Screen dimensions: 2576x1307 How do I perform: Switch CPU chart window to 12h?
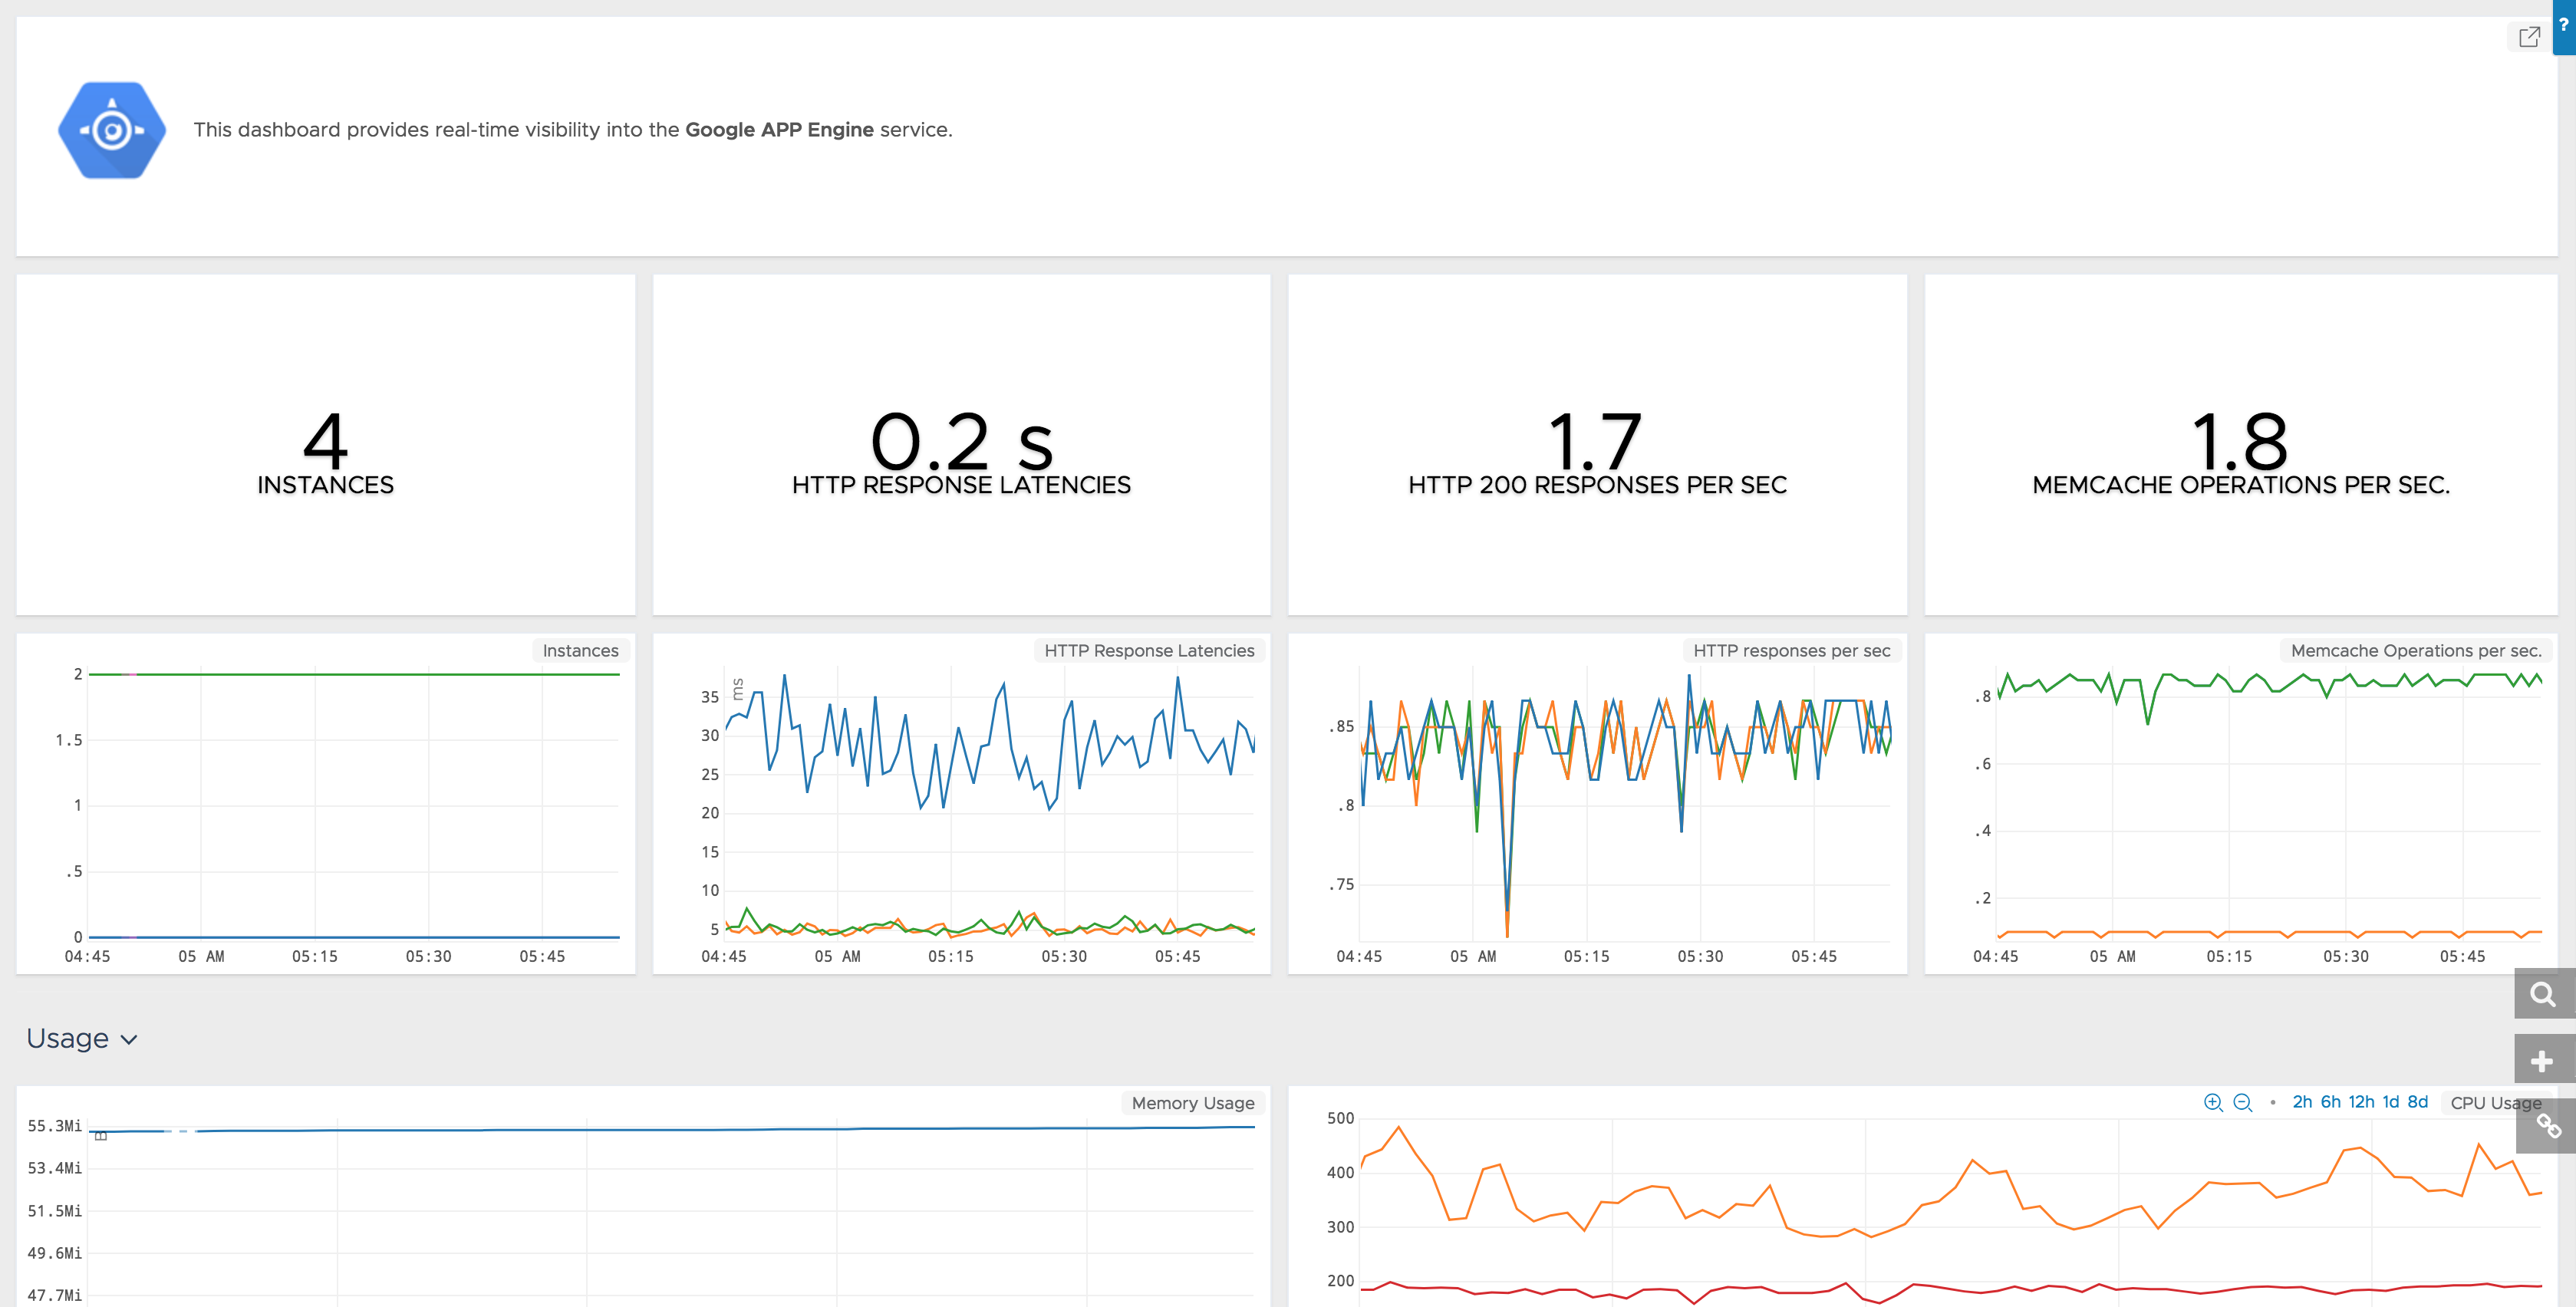[x=2361, y=1102]
